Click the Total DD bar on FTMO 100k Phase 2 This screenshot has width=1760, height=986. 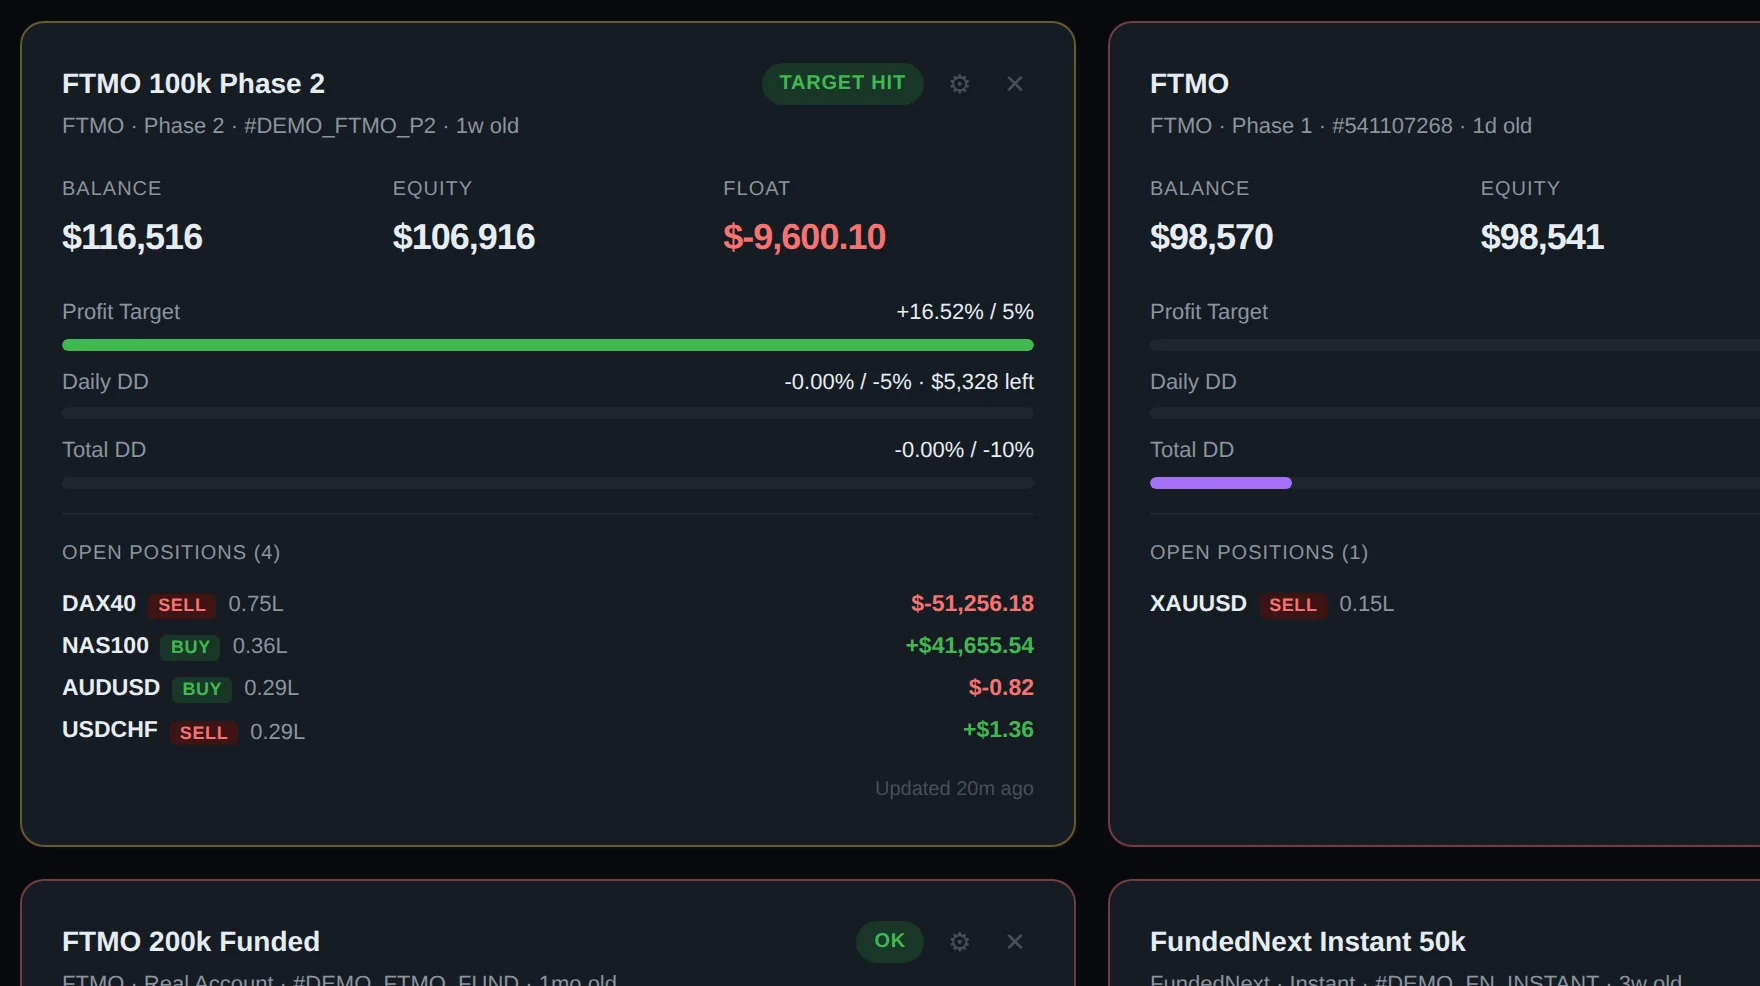coord(548,483)
